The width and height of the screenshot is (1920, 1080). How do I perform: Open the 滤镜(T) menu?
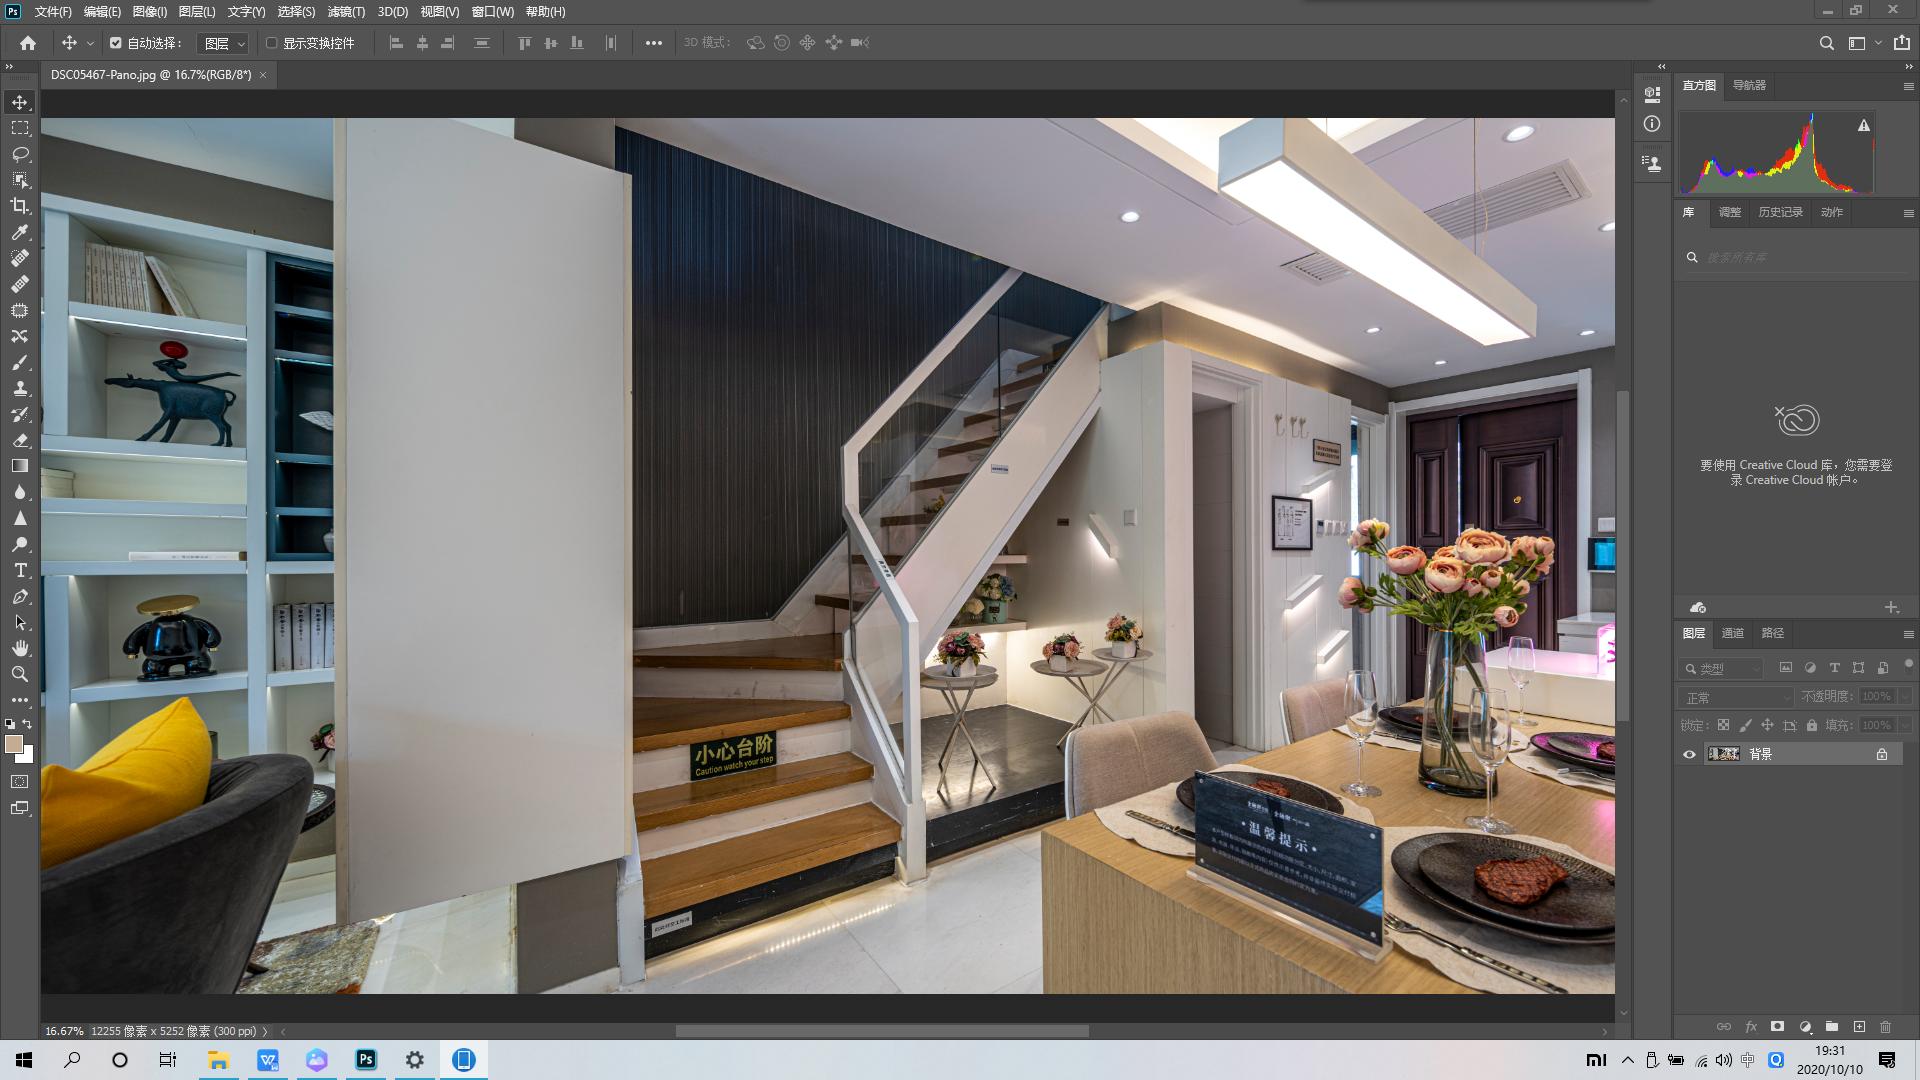coord(346,12)
